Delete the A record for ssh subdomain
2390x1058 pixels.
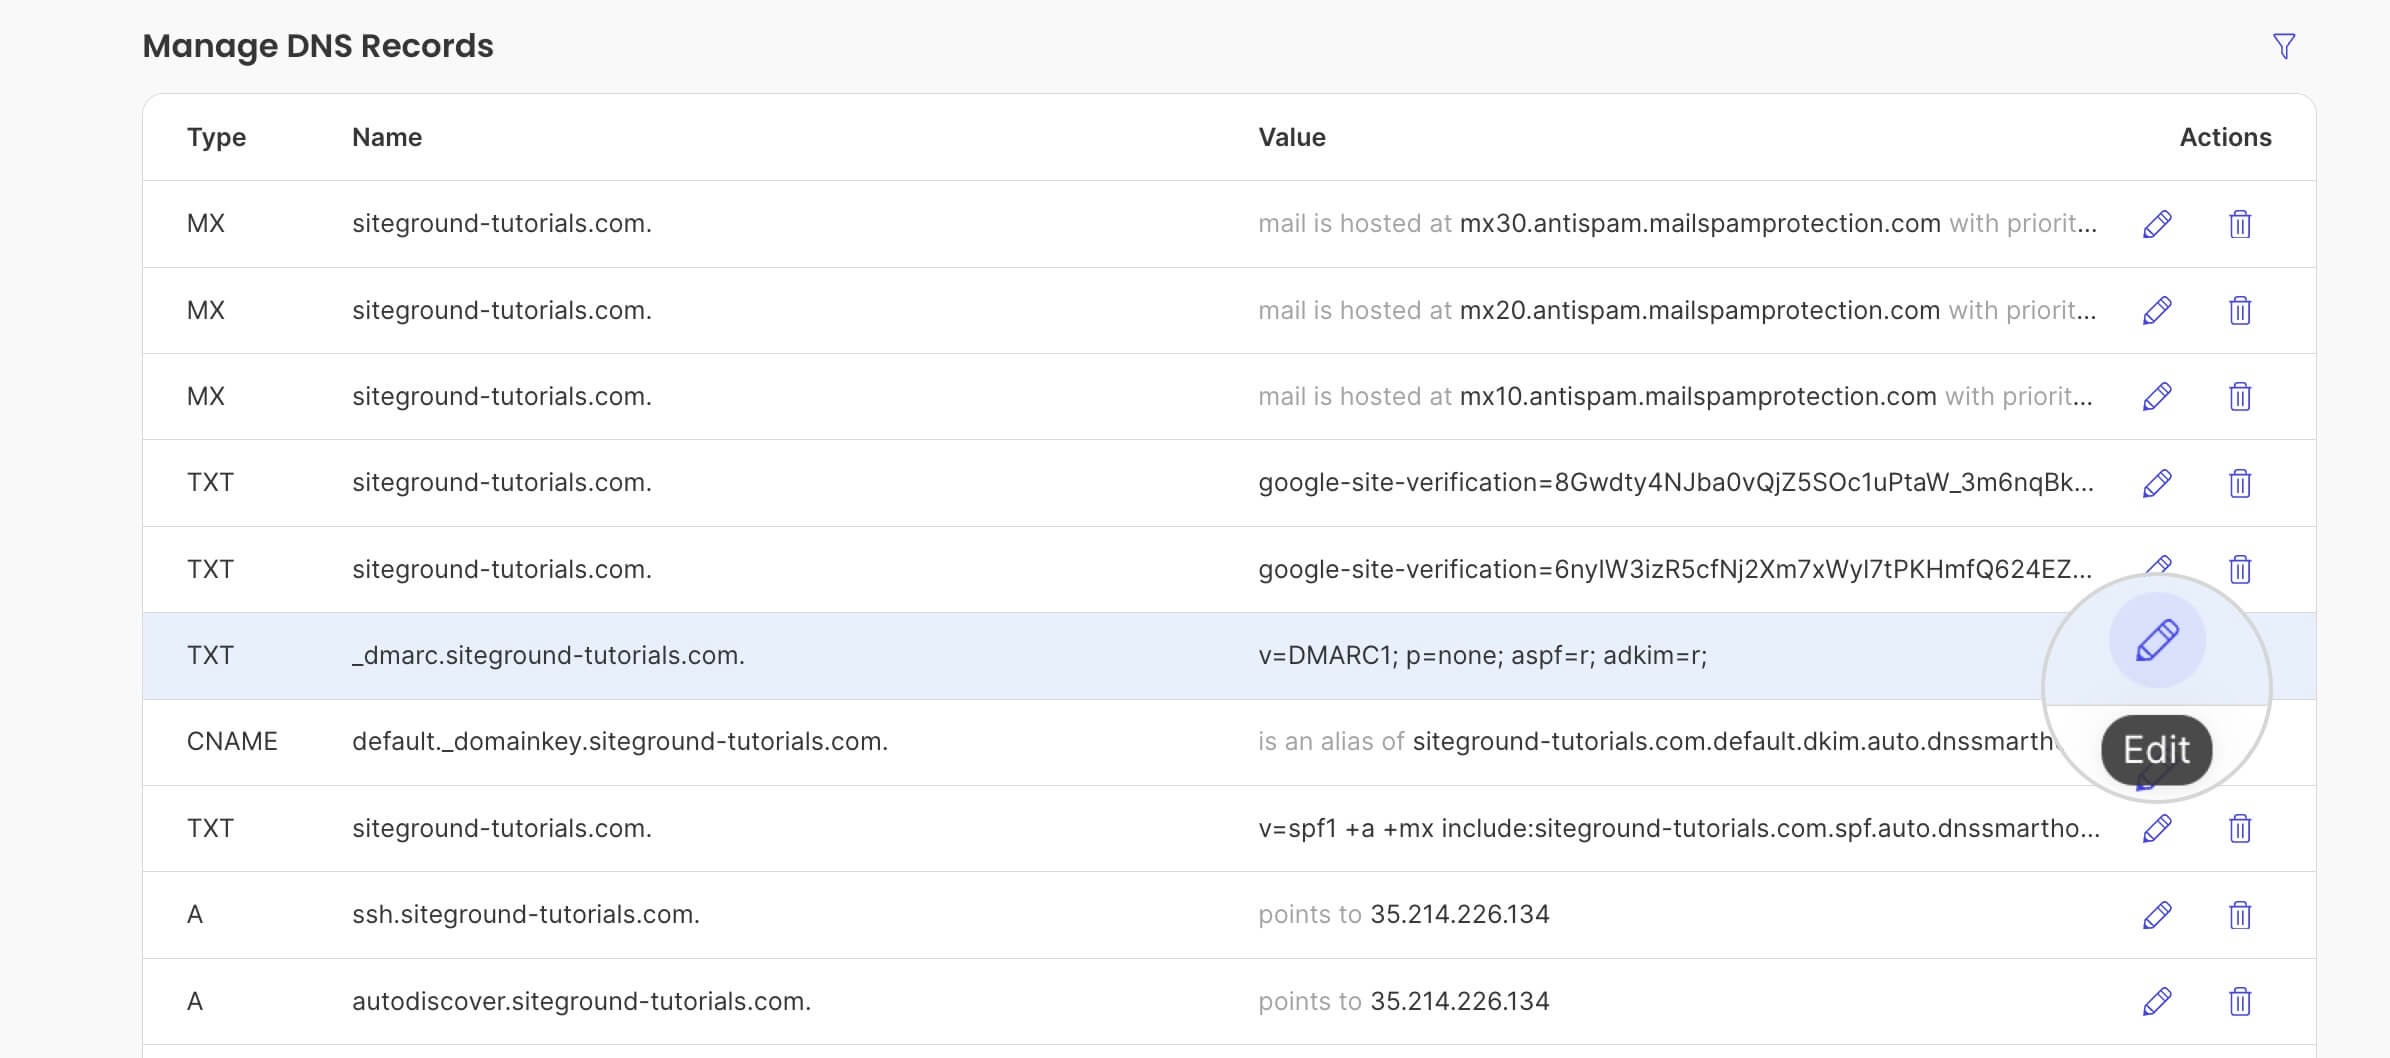pyautogui.click(x=2240, y=913)
